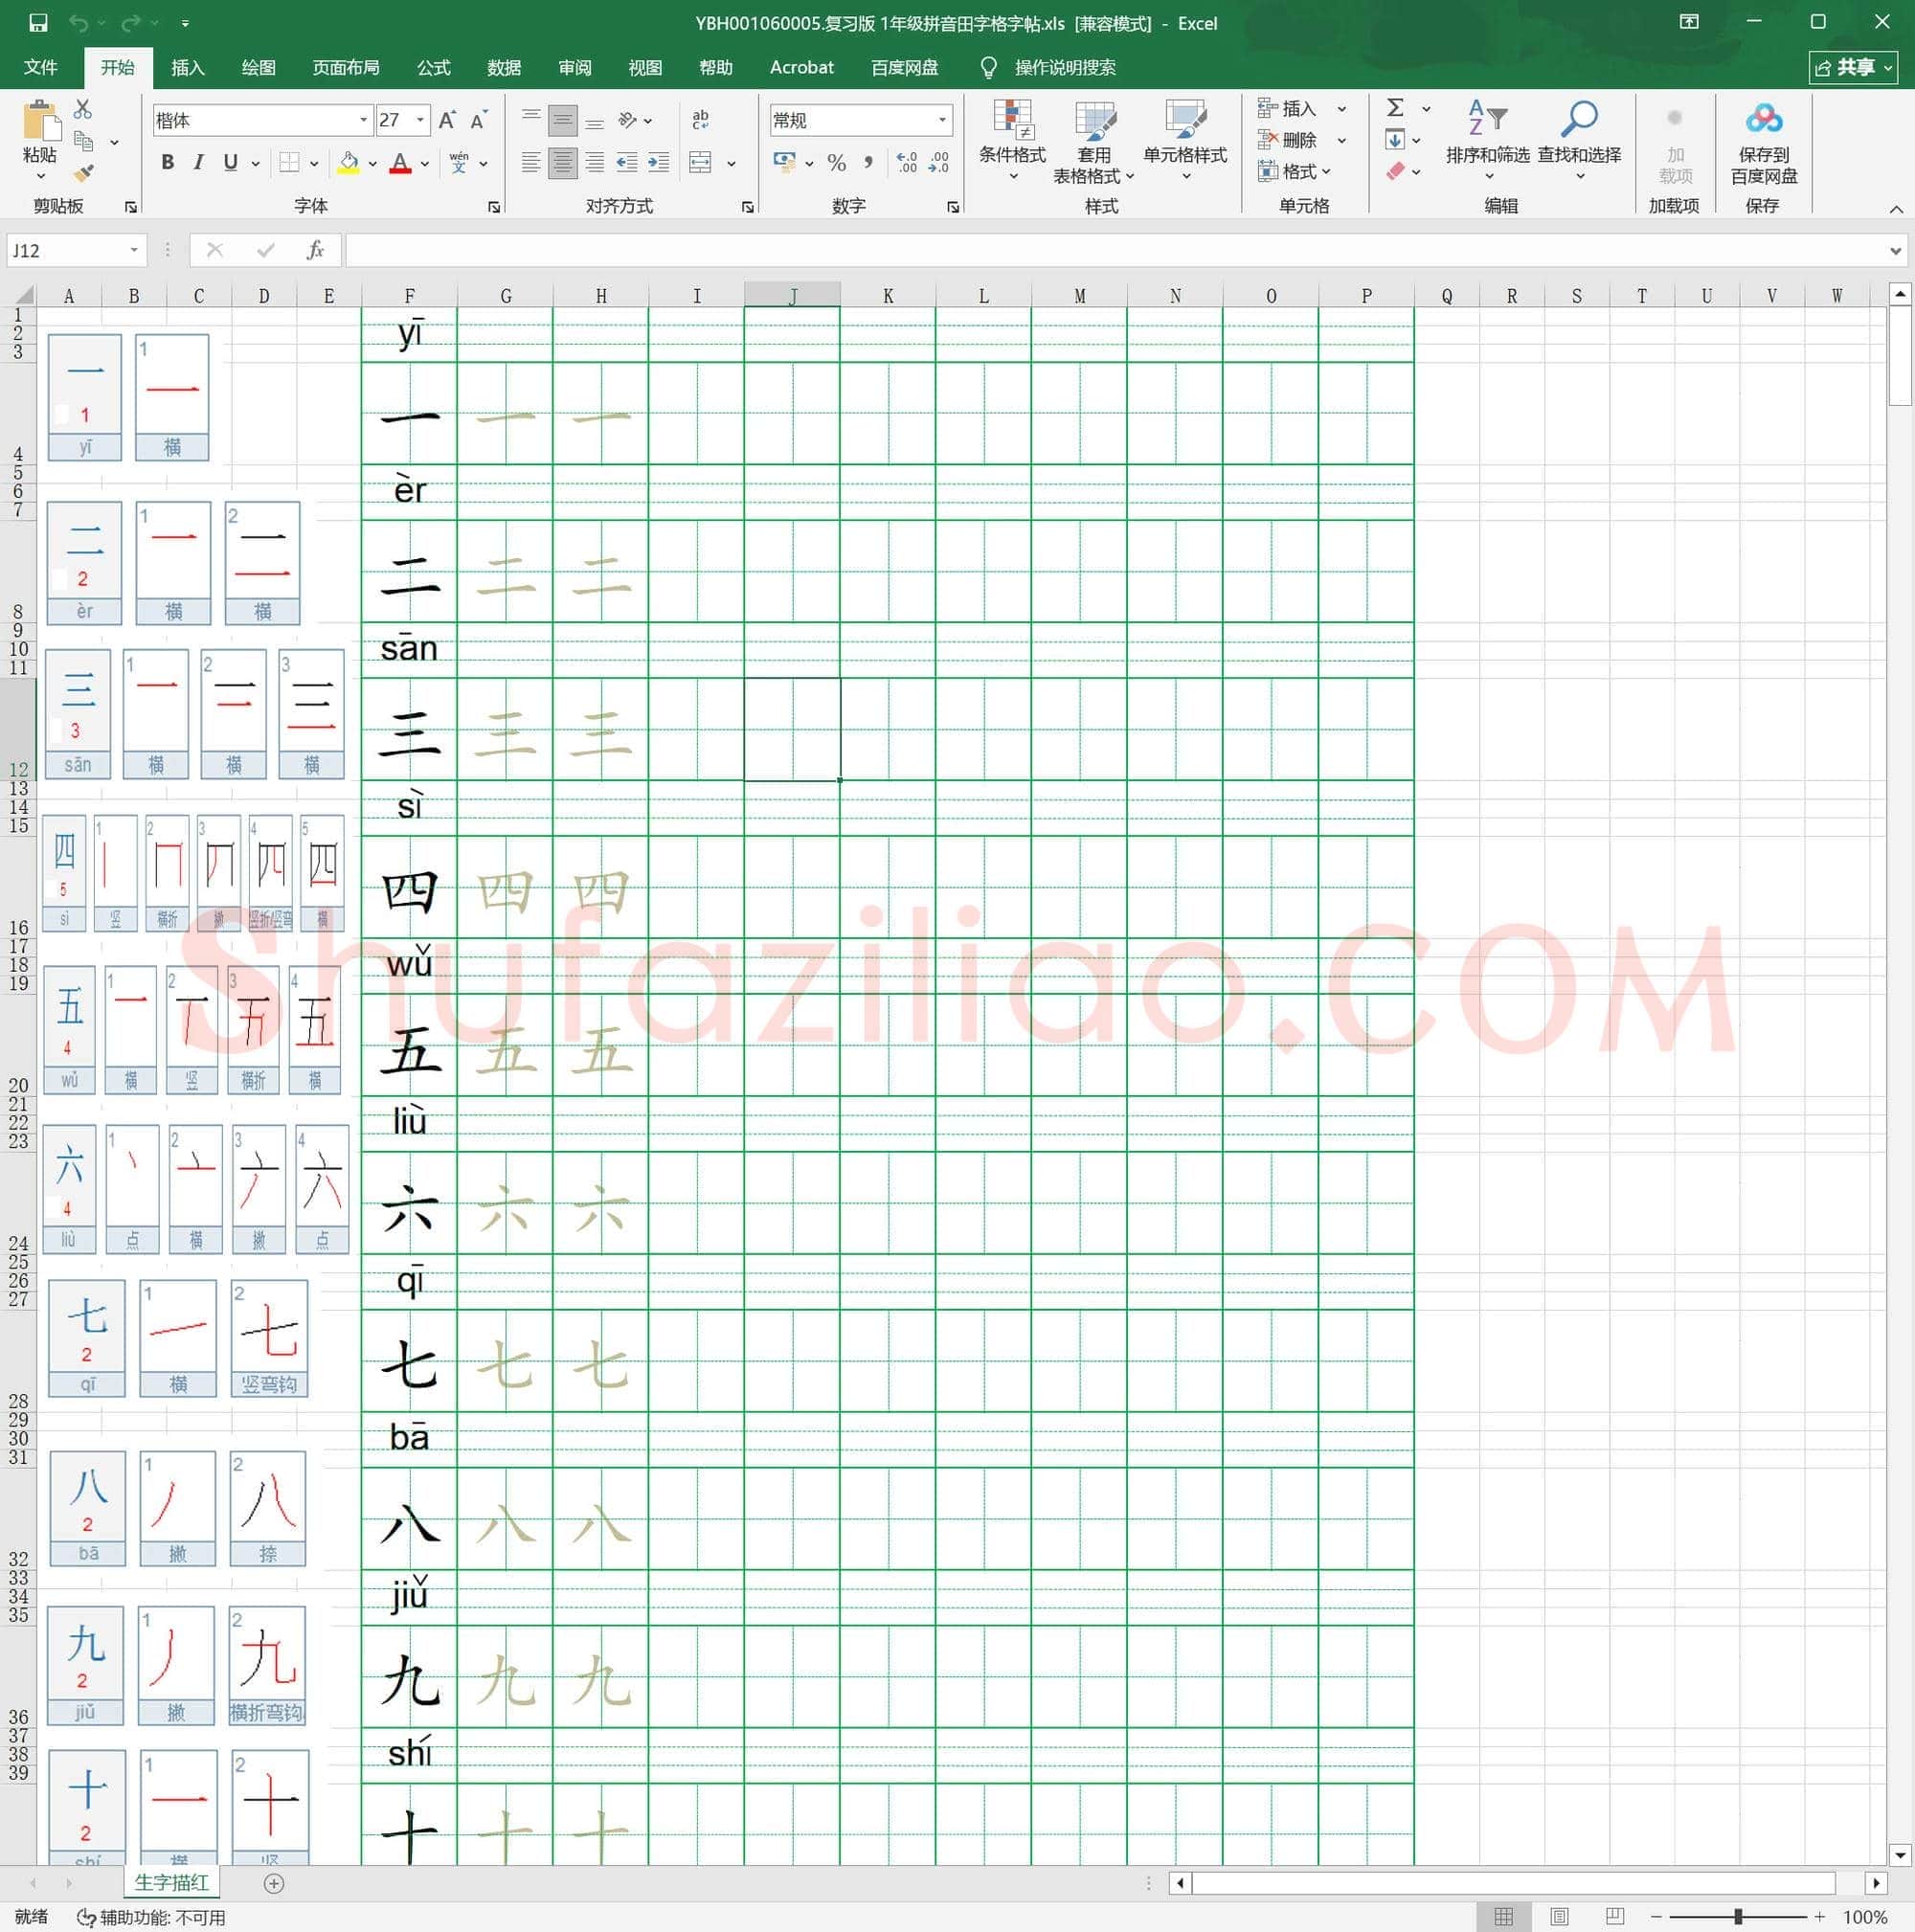
Task: Click the AutoSum sigma icon
Action: click(x=1395, y=108)
